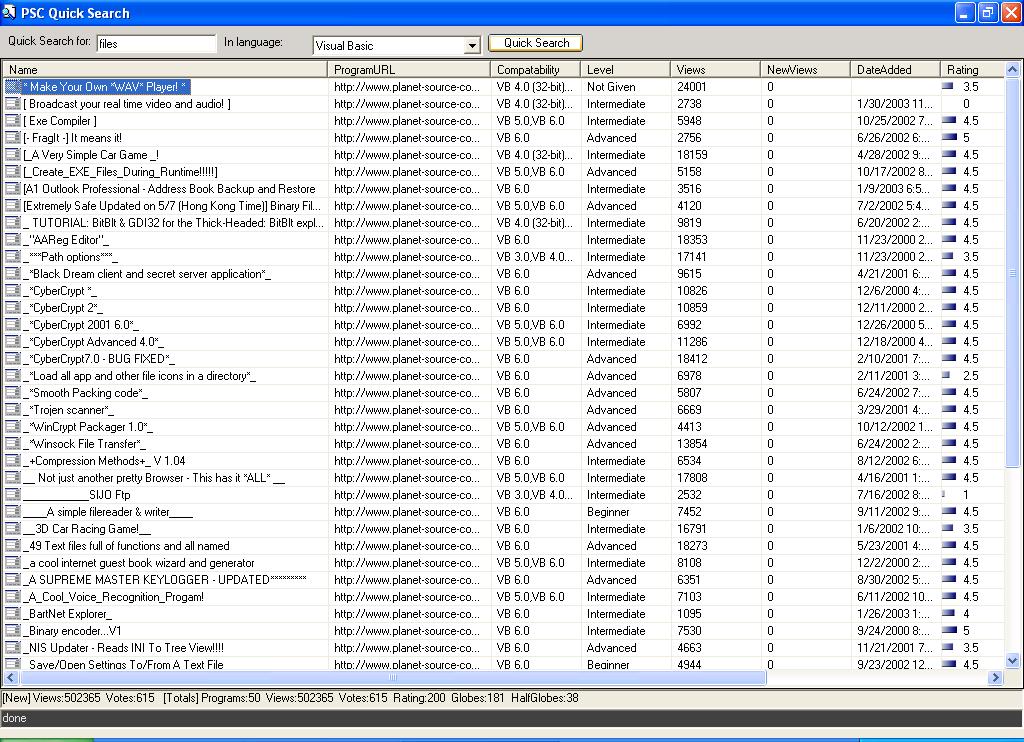Sort by the Views column header
Screen dimensions: 1024x742
(714, 70)
